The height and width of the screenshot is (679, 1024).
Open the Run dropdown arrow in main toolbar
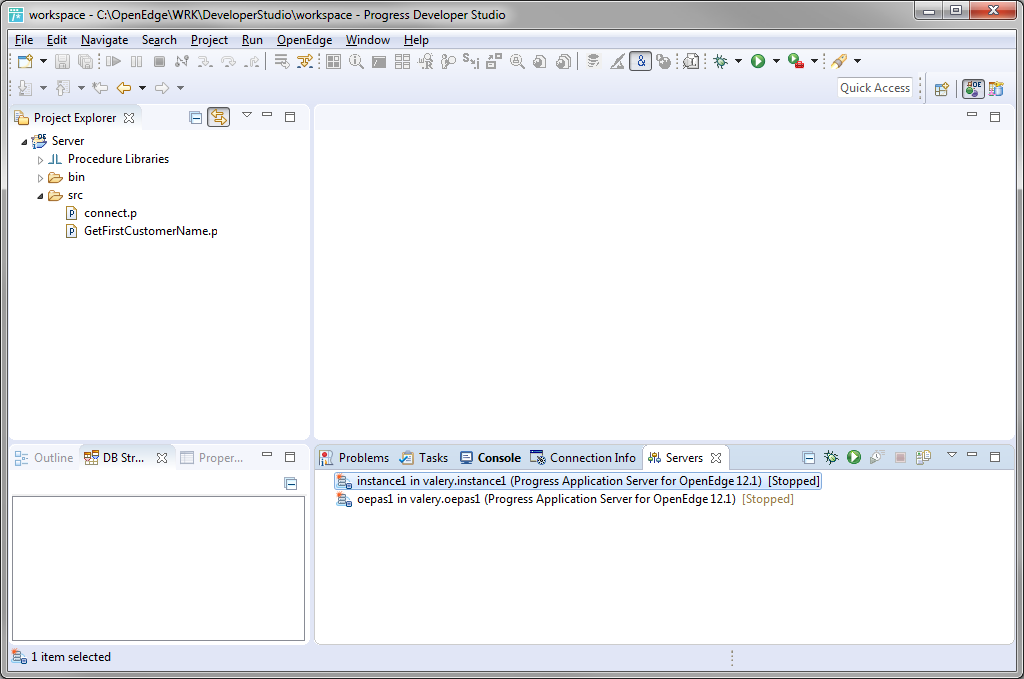click(776, 61)
